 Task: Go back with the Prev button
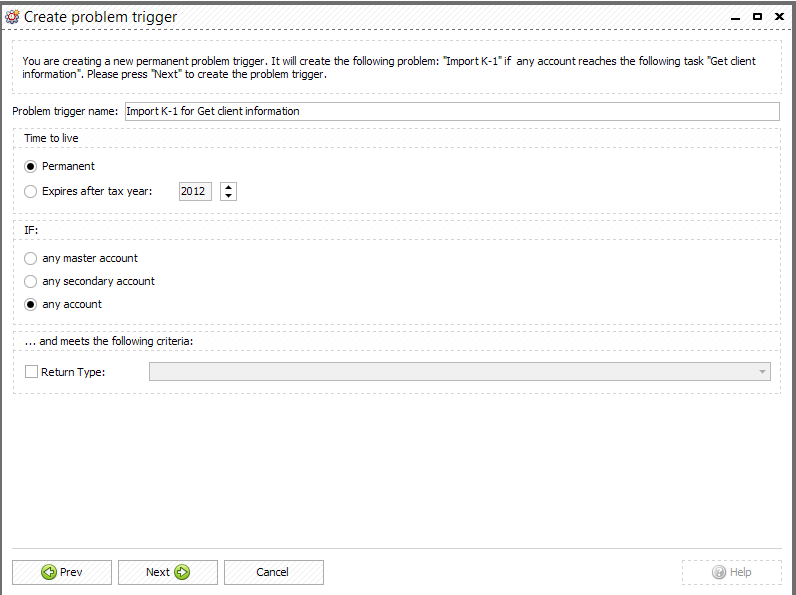(x=62, y=572)
